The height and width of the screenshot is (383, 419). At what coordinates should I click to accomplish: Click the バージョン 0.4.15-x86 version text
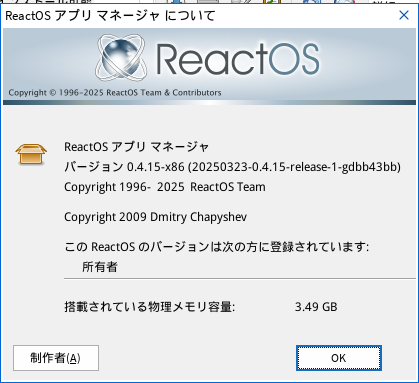point(232,167)
